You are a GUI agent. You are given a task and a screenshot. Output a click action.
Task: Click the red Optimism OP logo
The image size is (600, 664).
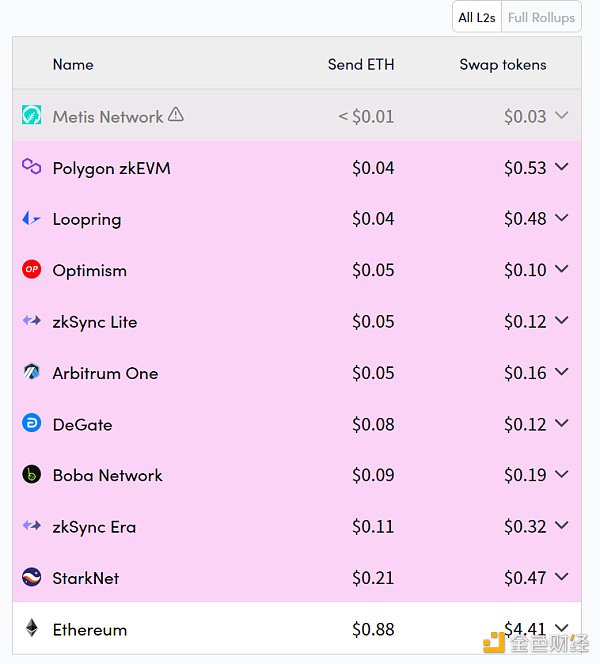click(x=31, y=269)
